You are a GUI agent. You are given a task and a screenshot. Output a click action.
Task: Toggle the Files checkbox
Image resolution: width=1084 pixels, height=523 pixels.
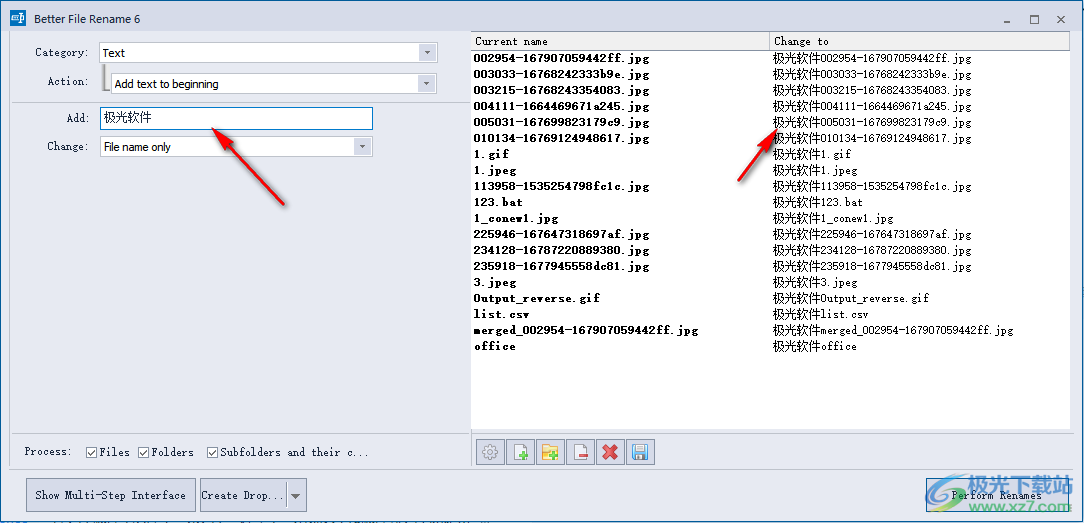[91, 453]
